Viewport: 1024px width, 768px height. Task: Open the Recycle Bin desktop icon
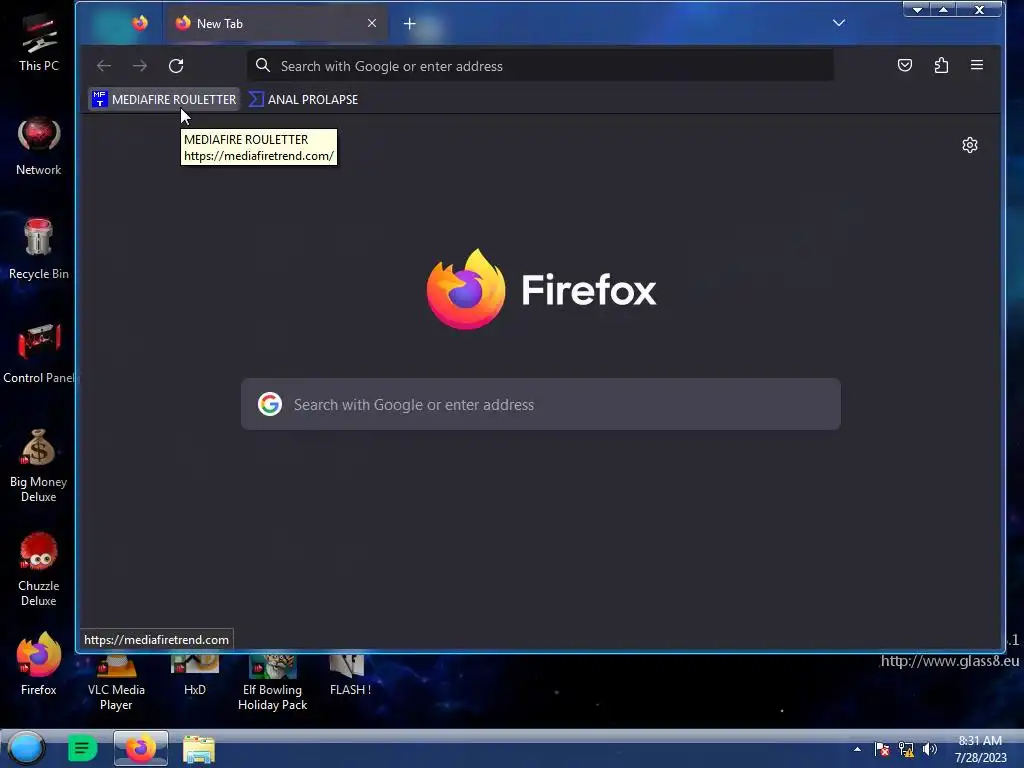pos(39,250)
